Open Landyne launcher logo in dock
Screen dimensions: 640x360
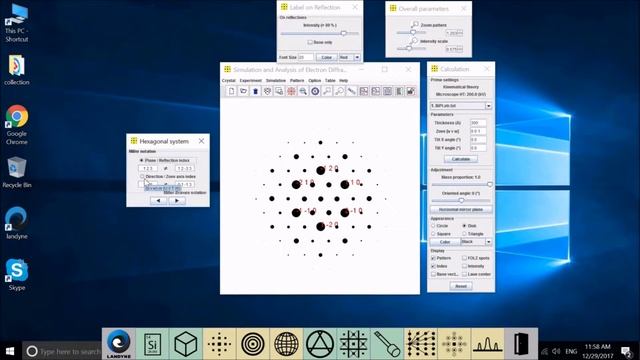(x=119, y=344)
